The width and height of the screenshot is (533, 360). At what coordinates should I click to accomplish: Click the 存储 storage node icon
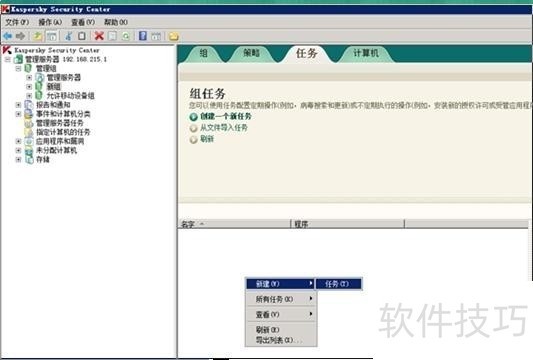pos(29,159)
